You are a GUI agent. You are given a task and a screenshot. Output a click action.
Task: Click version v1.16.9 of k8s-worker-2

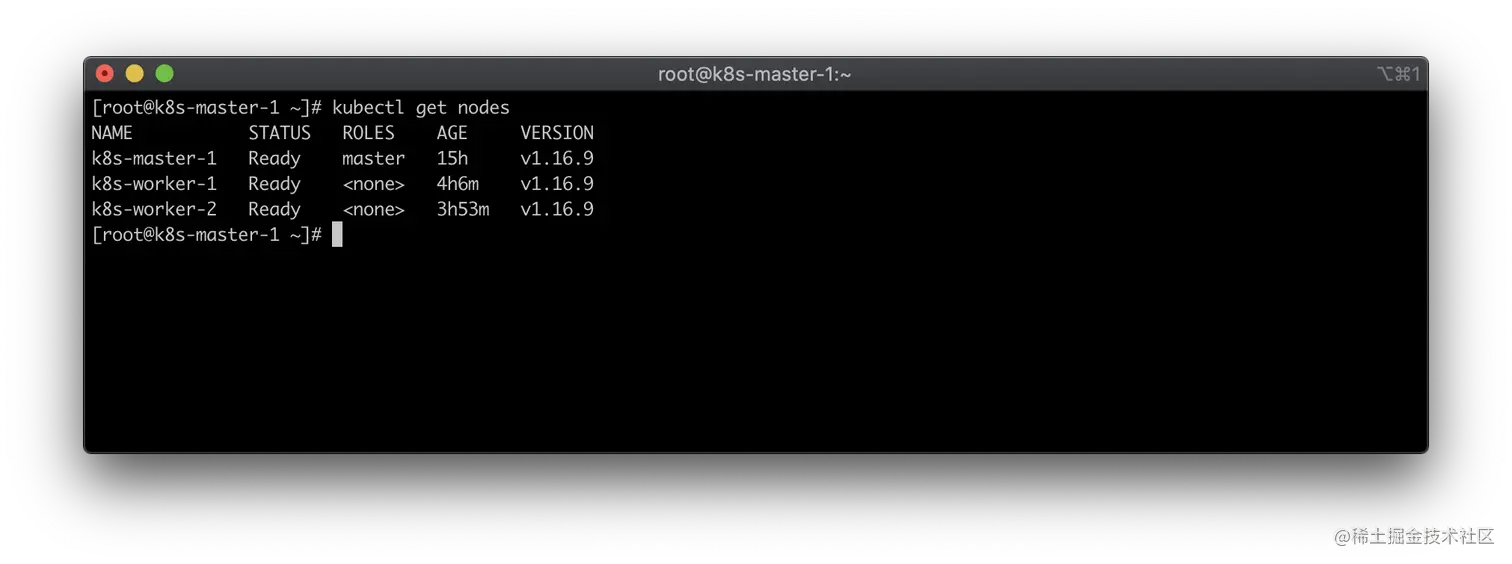557,209
